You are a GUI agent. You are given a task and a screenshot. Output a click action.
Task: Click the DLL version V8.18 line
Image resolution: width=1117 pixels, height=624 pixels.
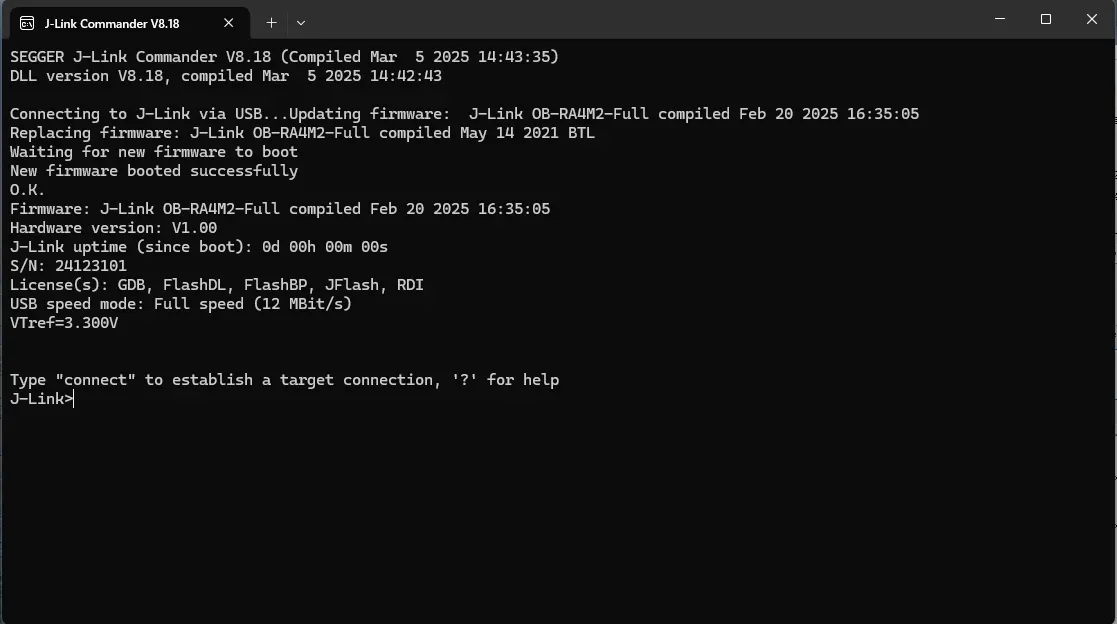[225, 76]
